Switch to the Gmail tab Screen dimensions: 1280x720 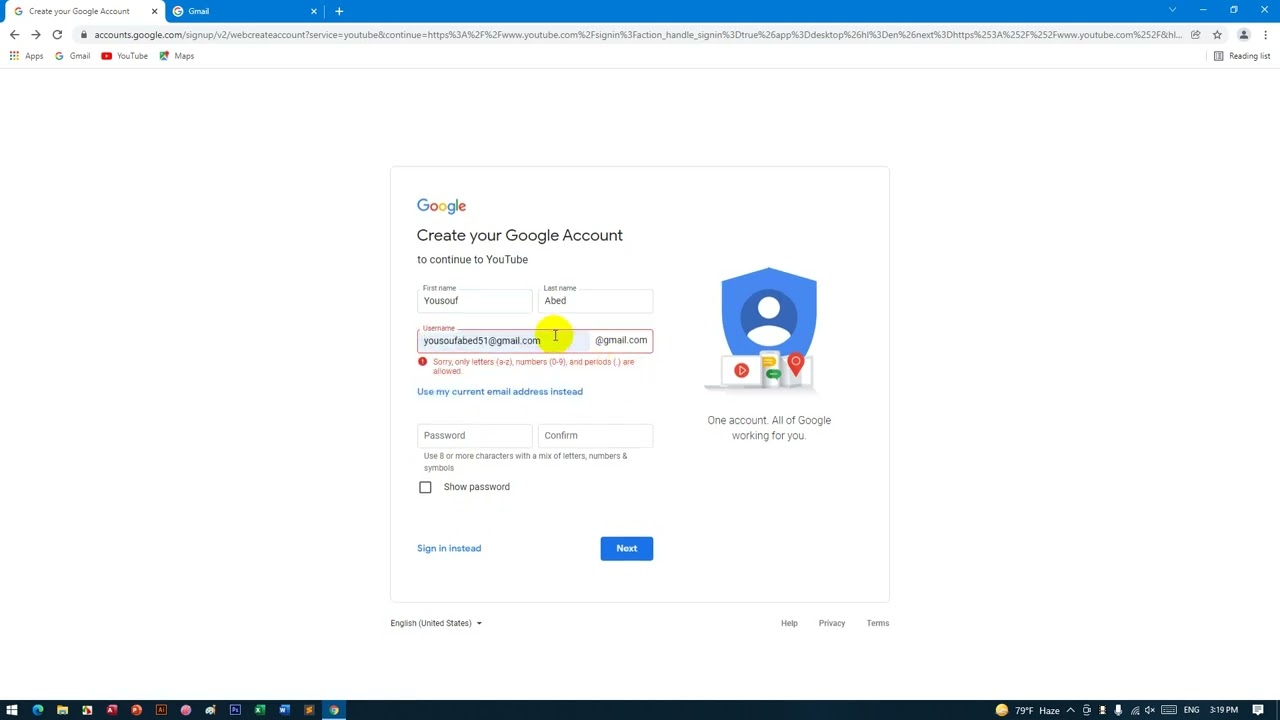tap(240, 11)
